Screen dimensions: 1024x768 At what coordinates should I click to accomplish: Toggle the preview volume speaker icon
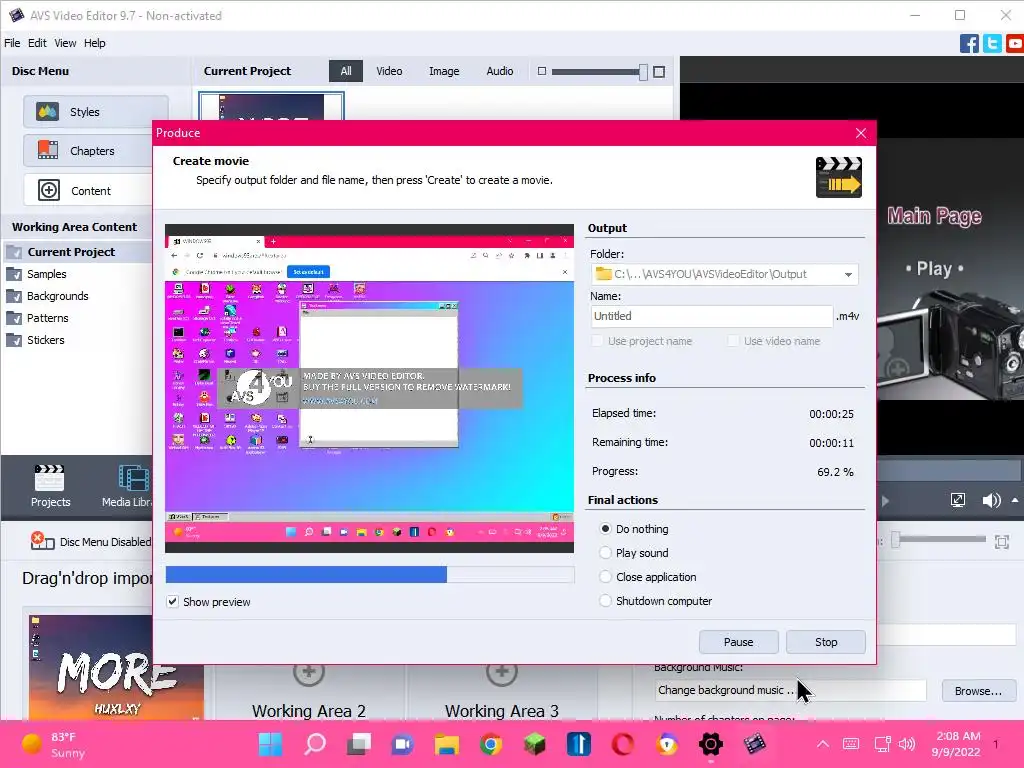click(991, 500)
